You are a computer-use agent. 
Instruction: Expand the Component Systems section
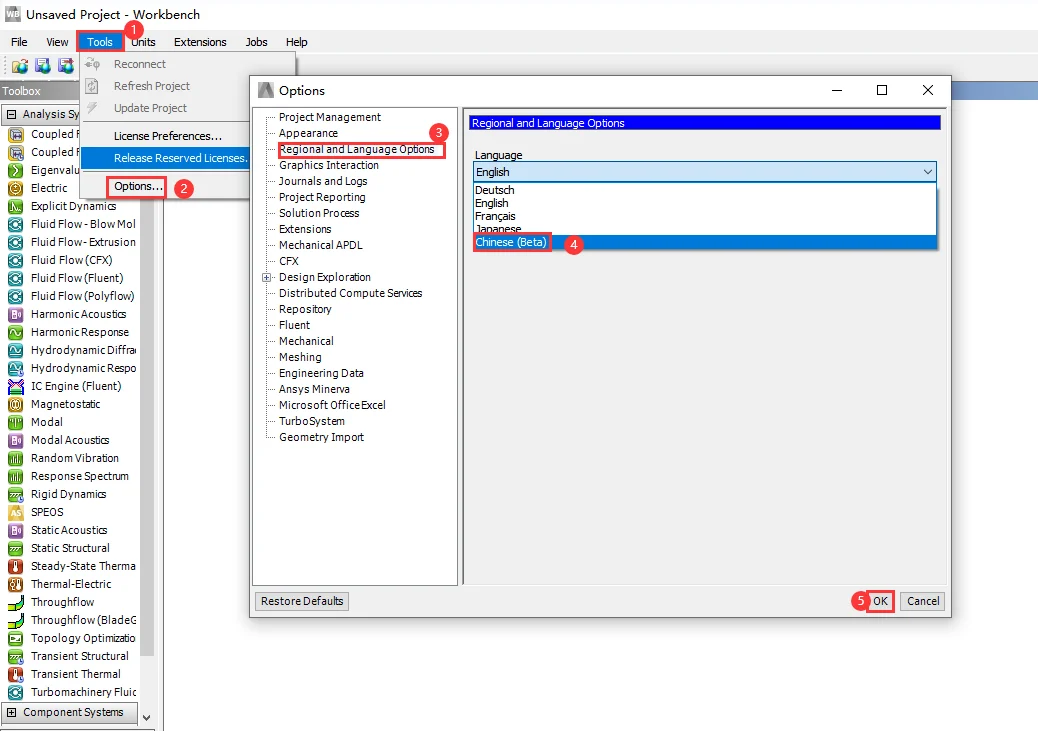[11, 712]
